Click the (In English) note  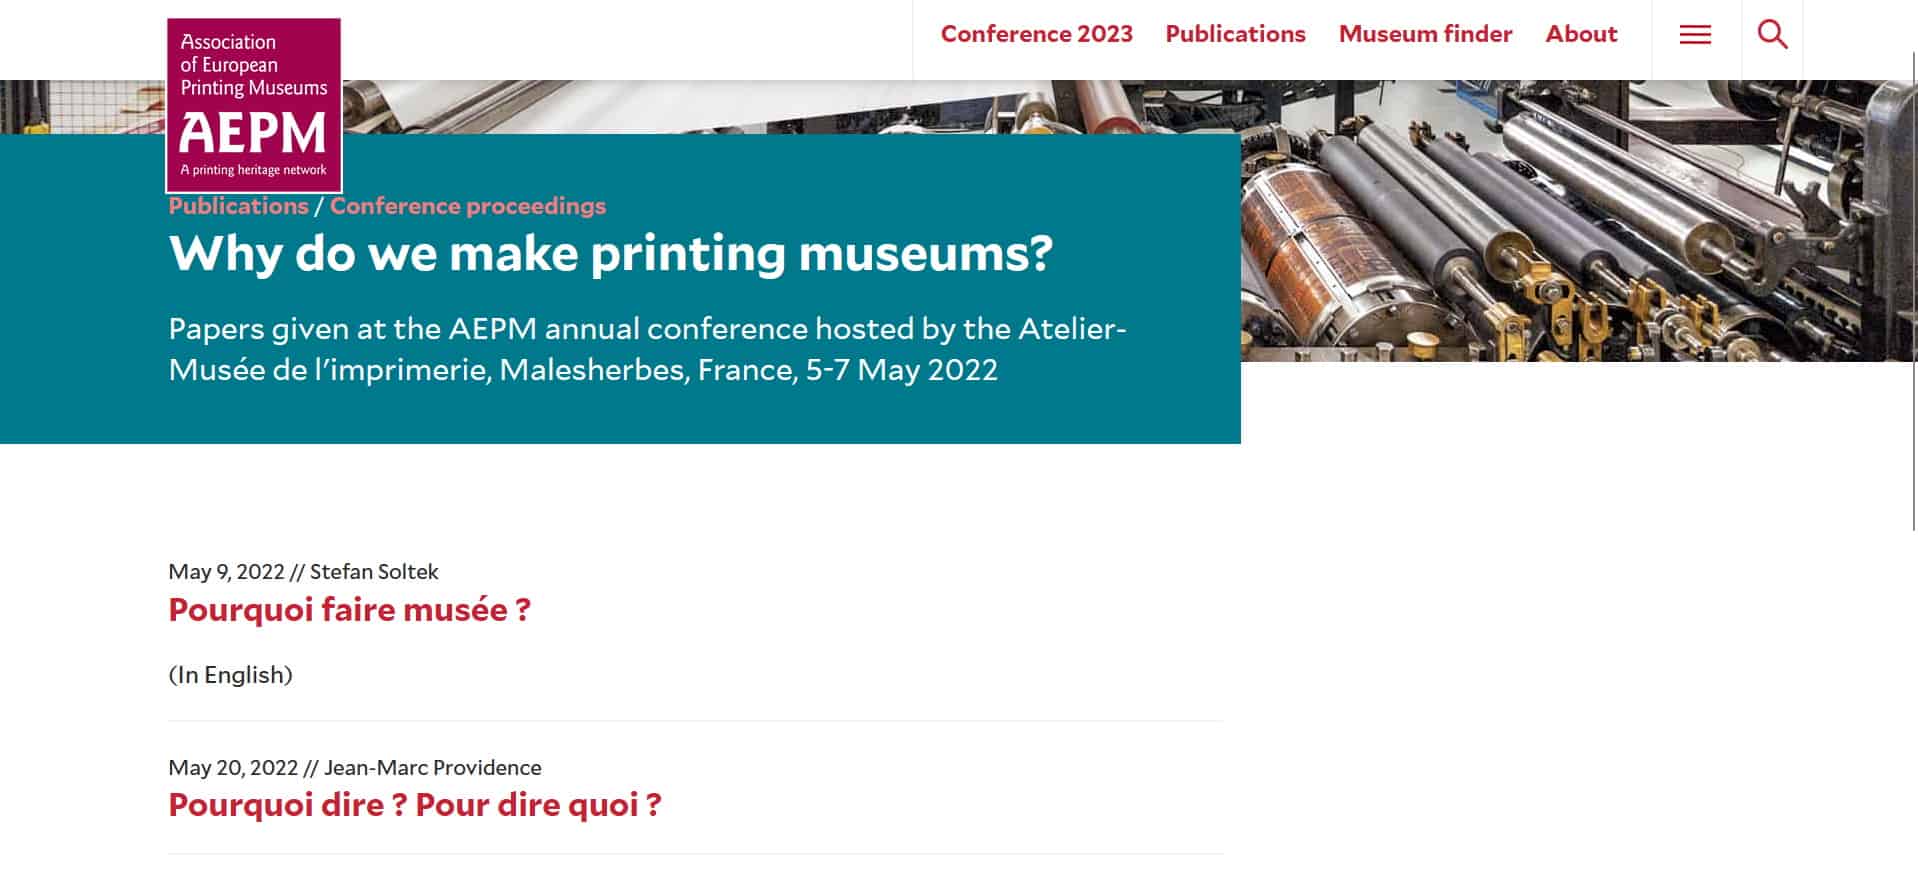coord(230,675)
